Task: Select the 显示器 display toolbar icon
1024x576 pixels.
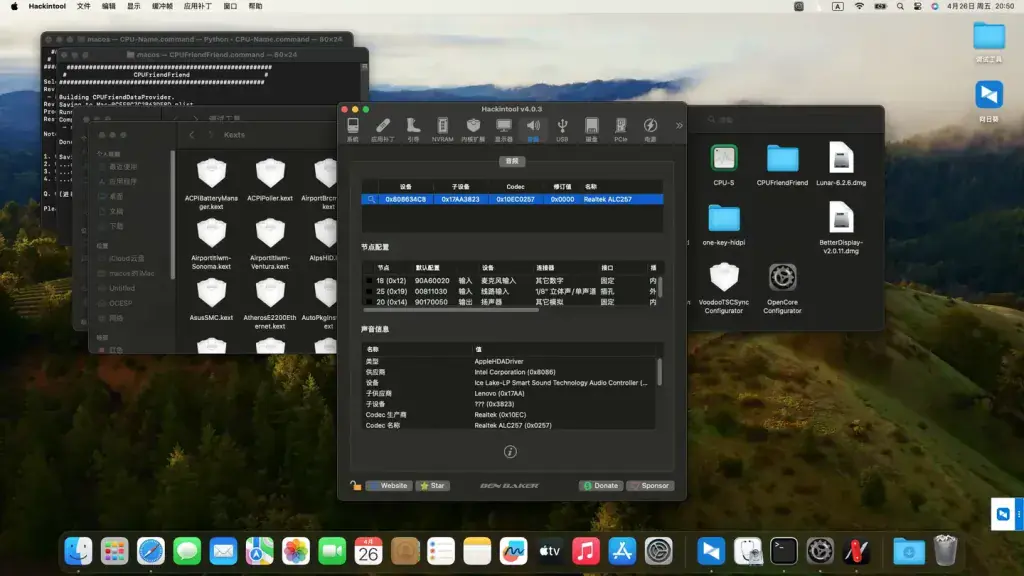Action: coord(504,129)
